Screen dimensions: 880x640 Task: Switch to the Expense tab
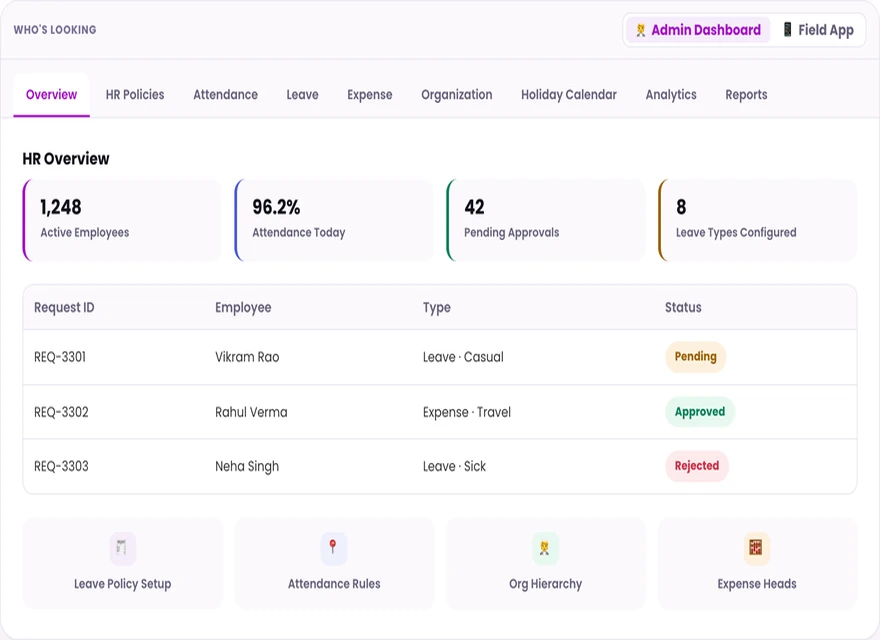(x=370, y=95)
